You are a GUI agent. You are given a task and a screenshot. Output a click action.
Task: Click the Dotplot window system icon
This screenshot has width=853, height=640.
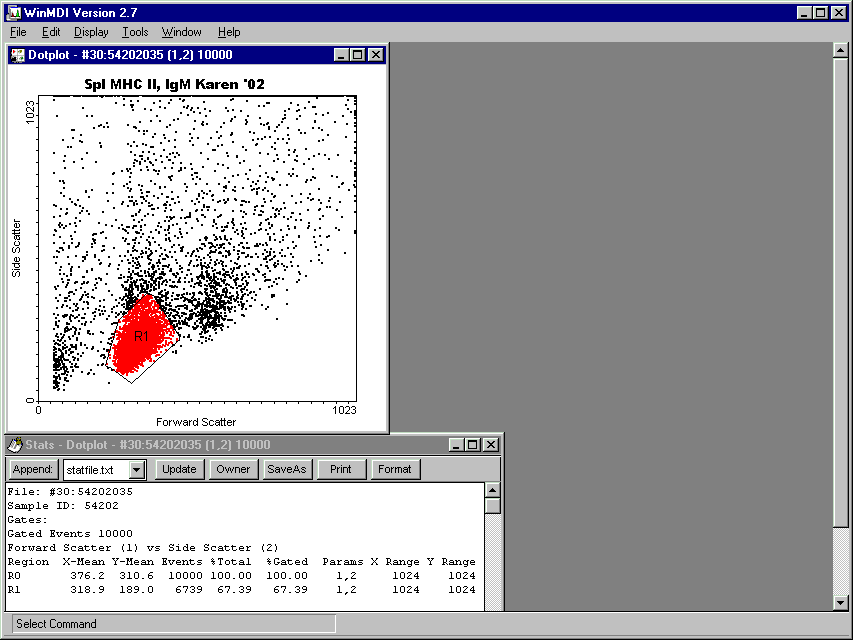18,55
